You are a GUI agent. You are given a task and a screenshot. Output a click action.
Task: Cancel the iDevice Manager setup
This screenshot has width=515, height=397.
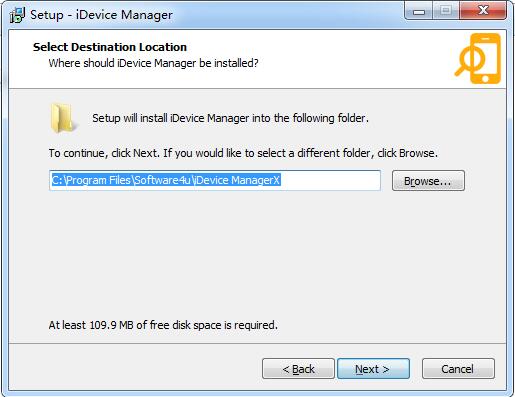[x=458, y=369]
